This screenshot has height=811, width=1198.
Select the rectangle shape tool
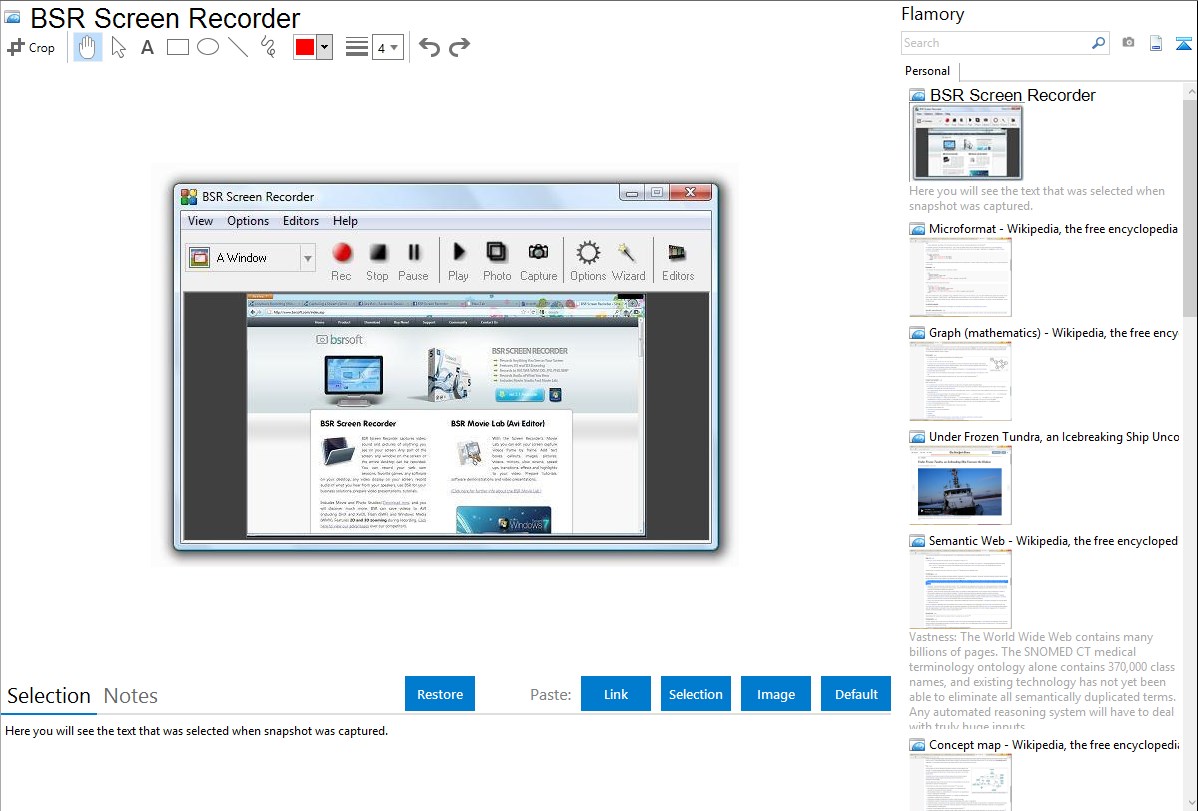pyautogui.click(x=178, y=47)
